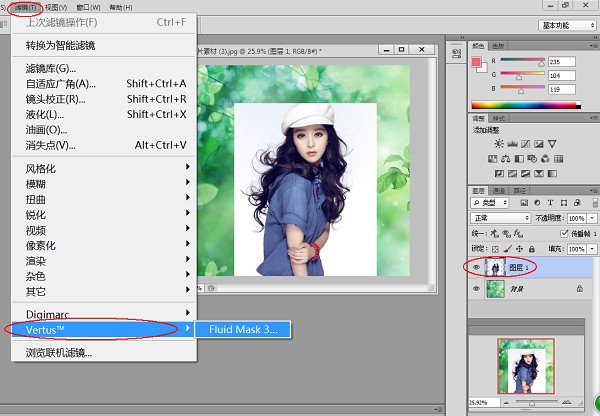The width and height of the screenshot is (600, 416).
Task: Add a Hue/Saturation adjustment layer
Action: [x=492, y=159]
